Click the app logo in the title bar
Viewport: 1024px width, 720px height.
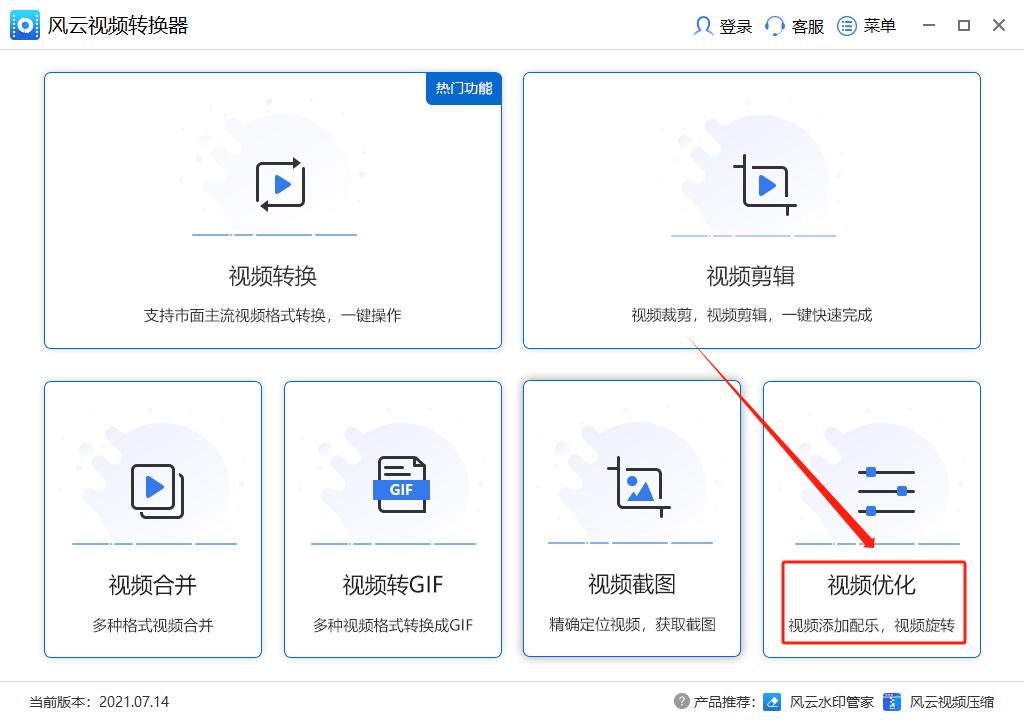25,25
